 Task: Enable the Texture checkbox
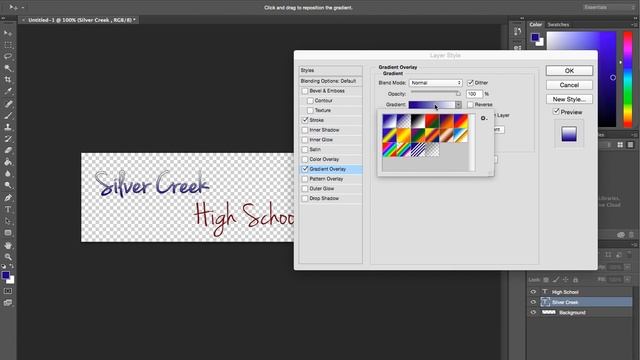[310, 111]
